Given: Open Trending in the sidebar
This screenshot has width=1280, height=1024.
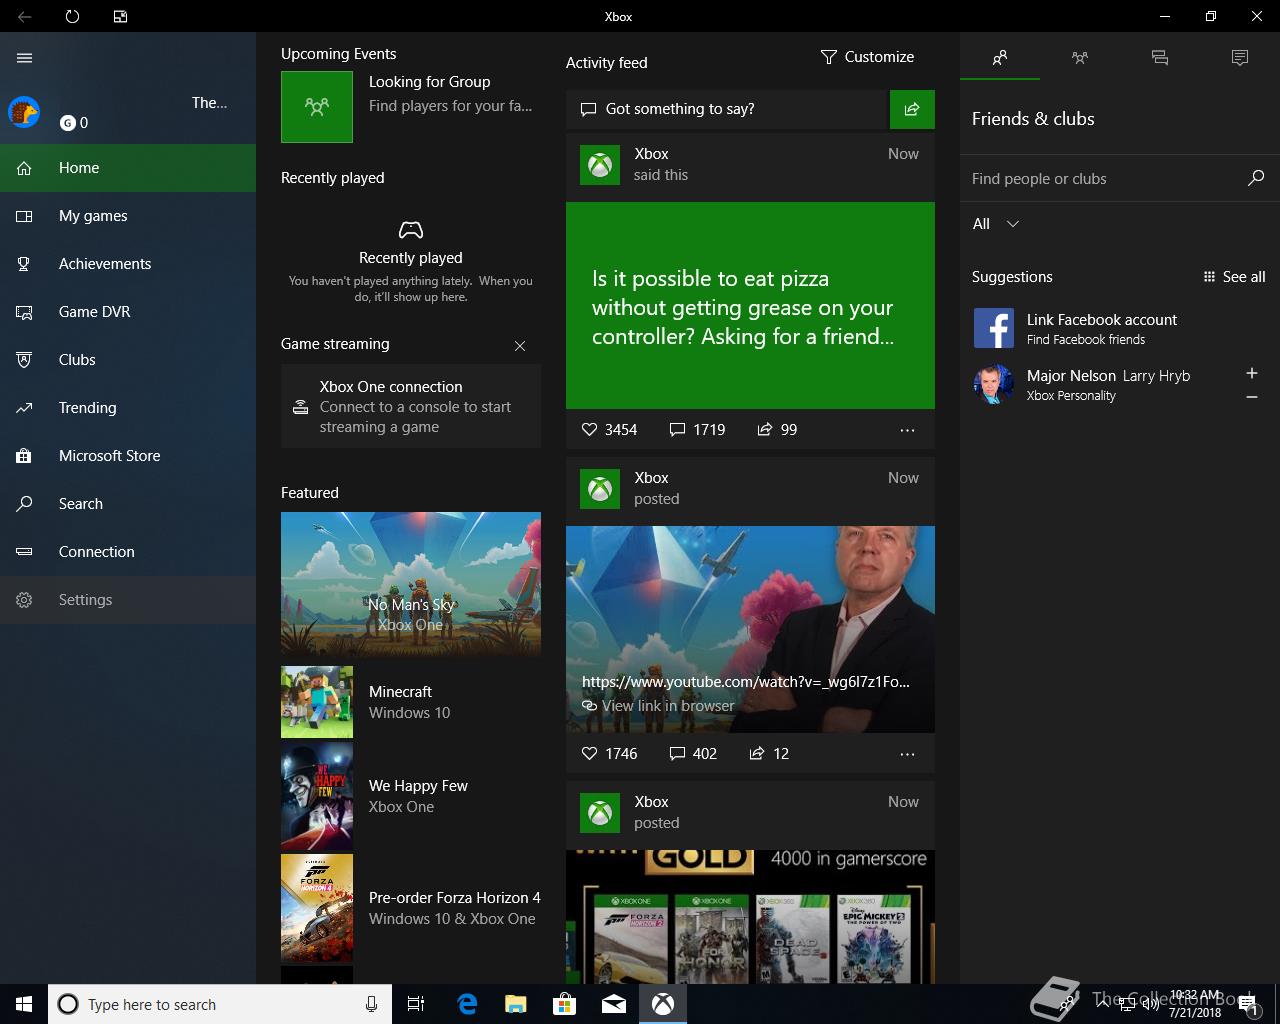Looking at the screenshot, I should click(128, 408).
